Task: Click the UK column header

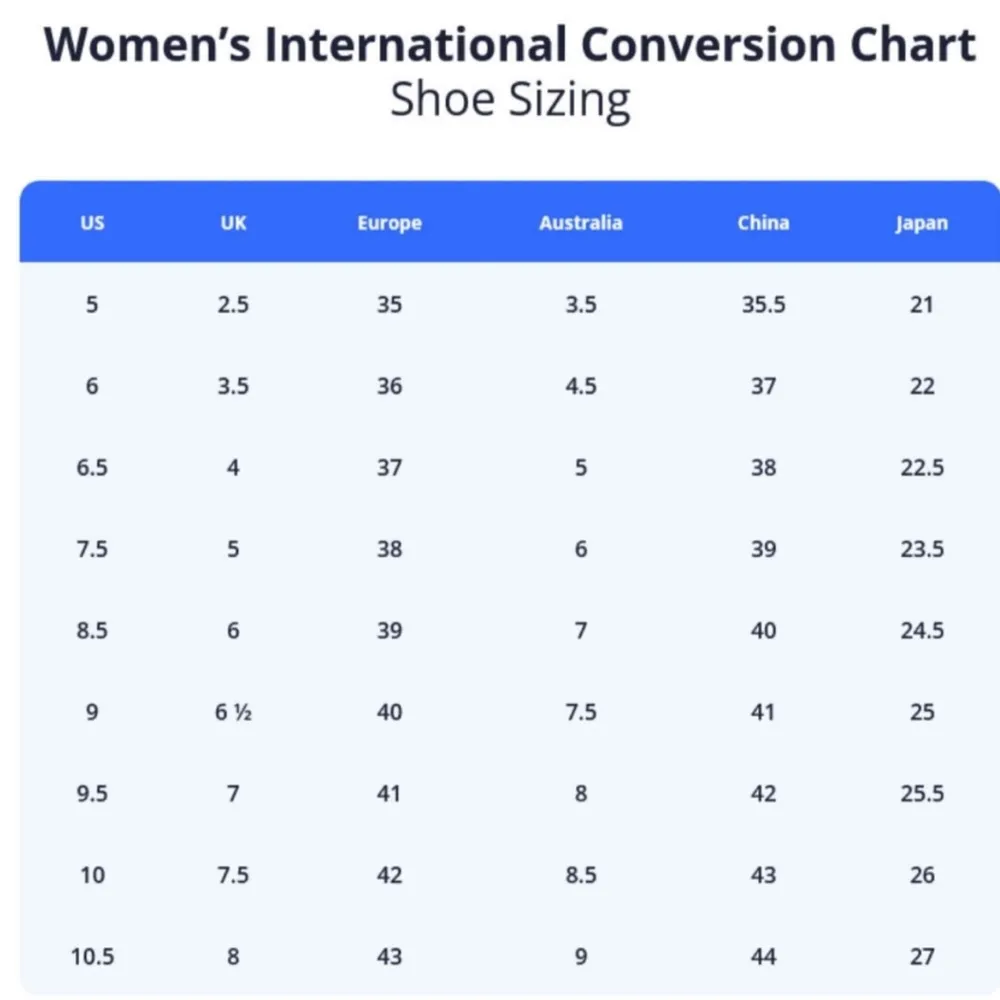Action: (x=233, y=223)
